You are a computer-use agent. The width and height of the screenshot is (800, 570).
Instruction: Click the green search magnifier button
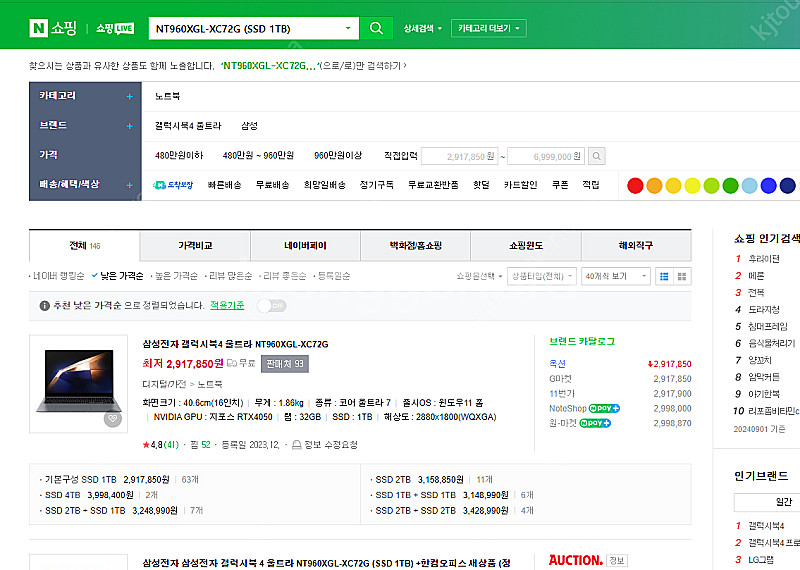[376, 28]
